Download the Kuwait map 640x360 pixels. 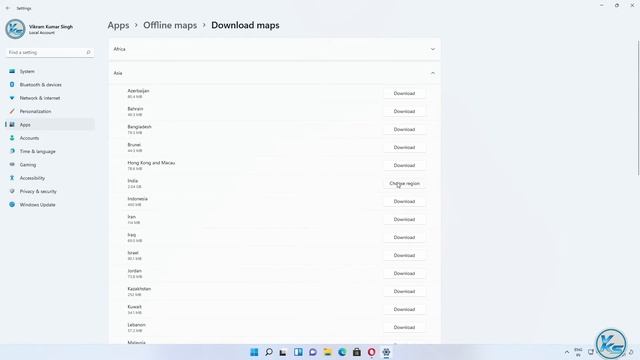(x=404, y=309)
